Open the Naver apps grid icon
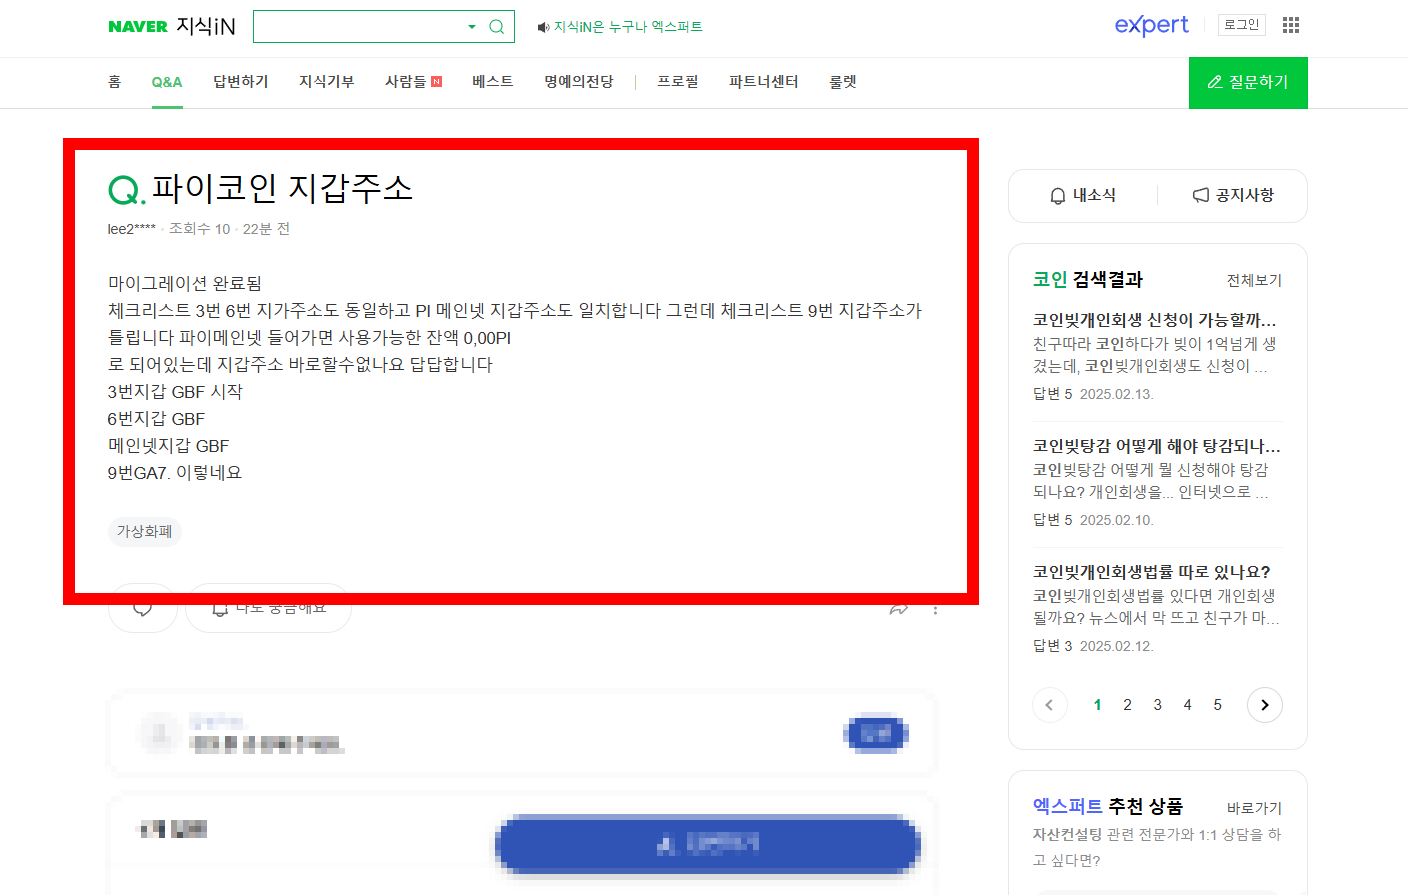 [x=1291, y=25]
